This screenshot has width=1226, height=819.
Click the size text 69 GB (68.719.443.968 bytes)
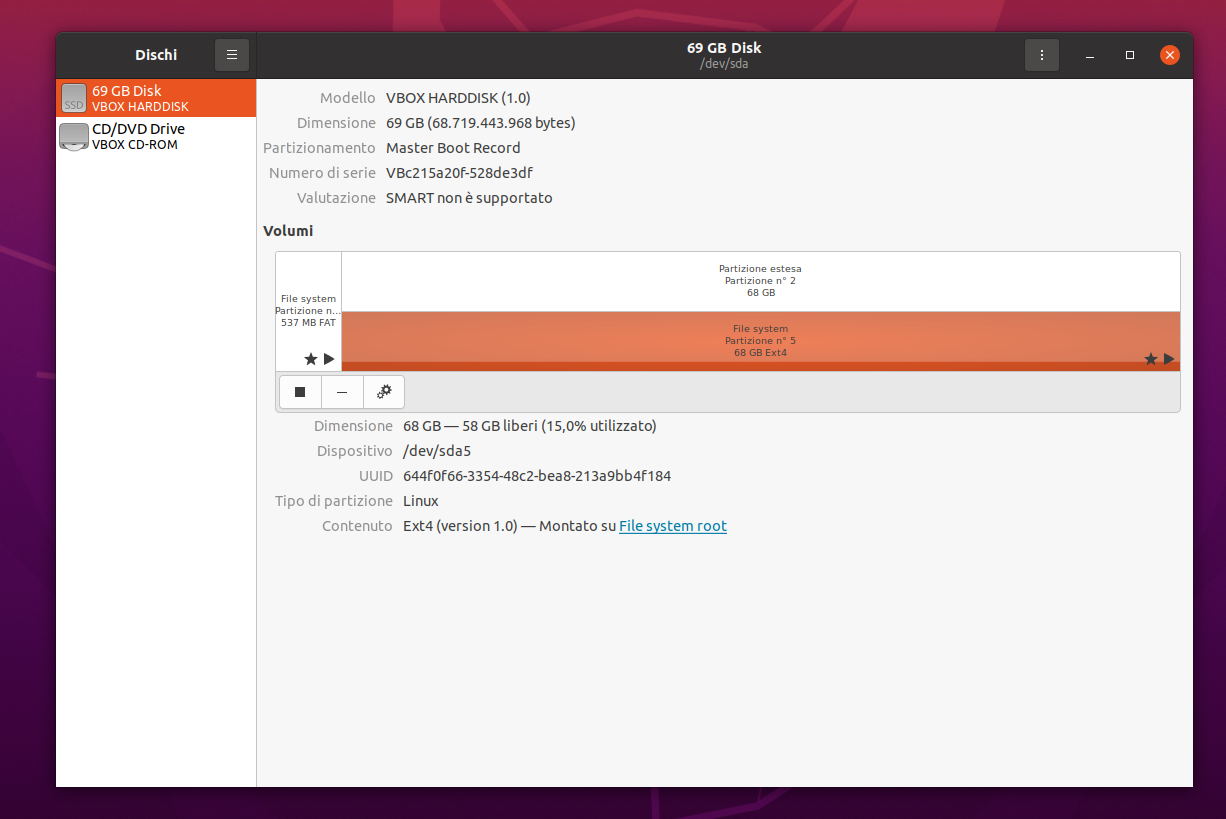tap(481, 123)
